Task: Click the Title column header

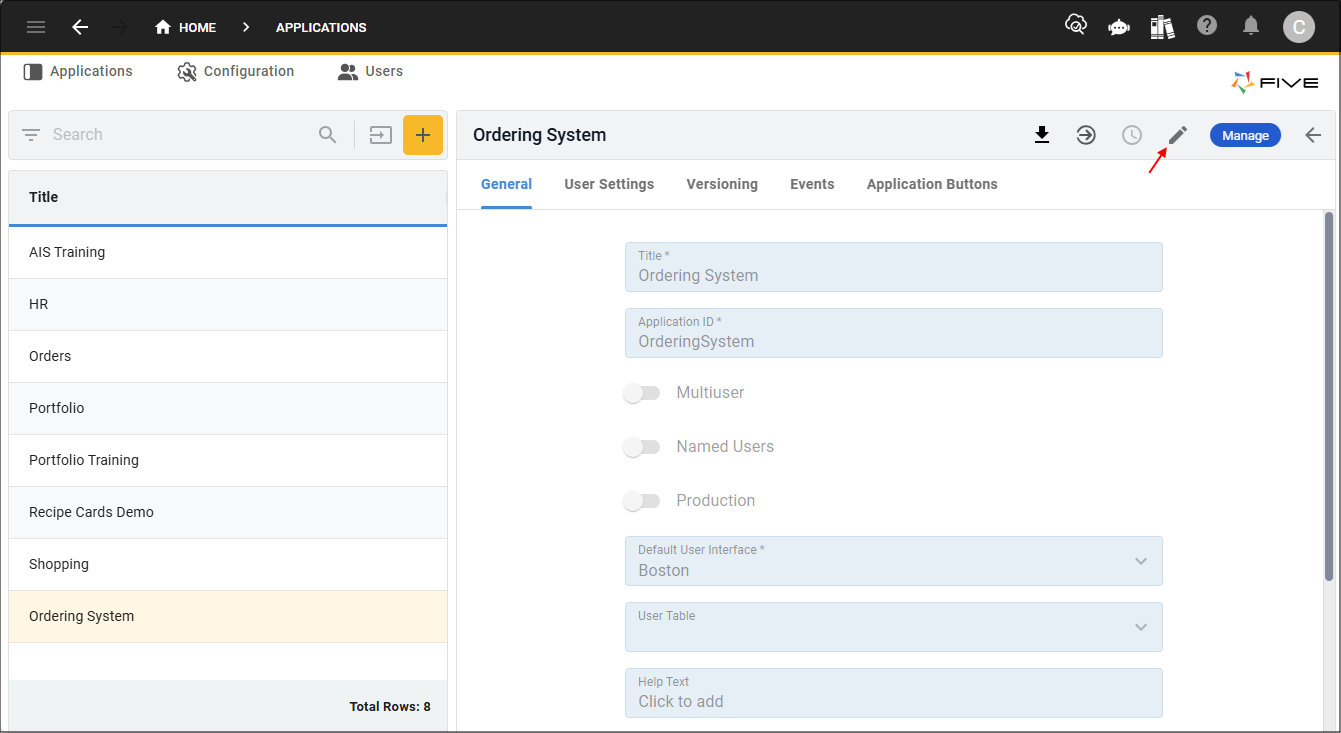Action: point(228,197)
